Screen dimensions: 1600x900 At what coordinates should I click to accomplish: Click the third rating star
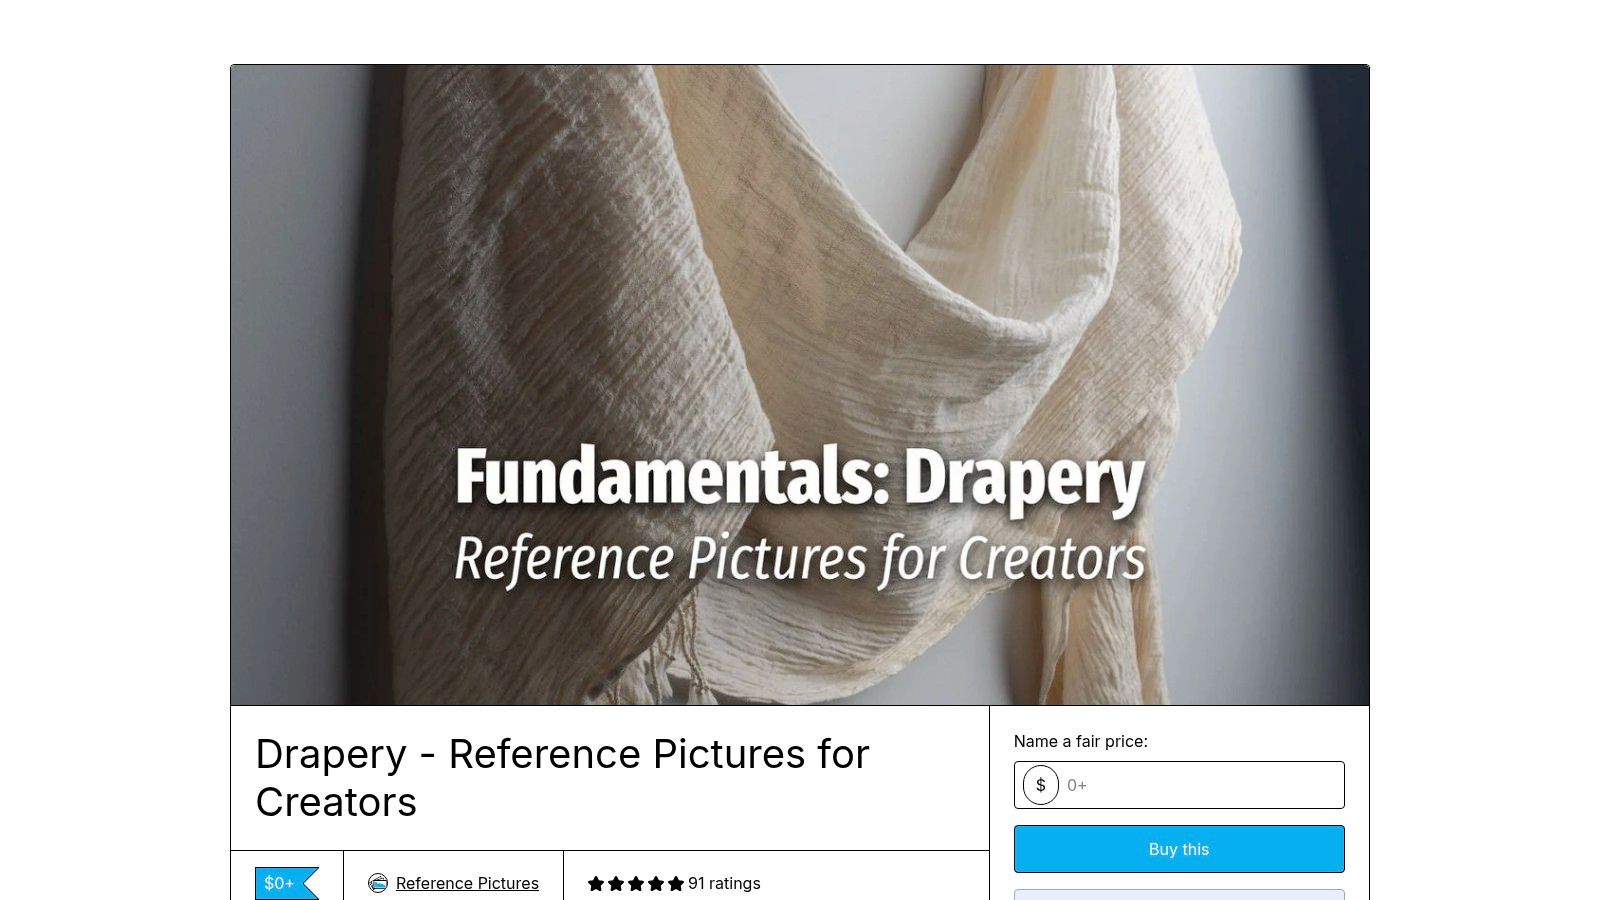636,883
